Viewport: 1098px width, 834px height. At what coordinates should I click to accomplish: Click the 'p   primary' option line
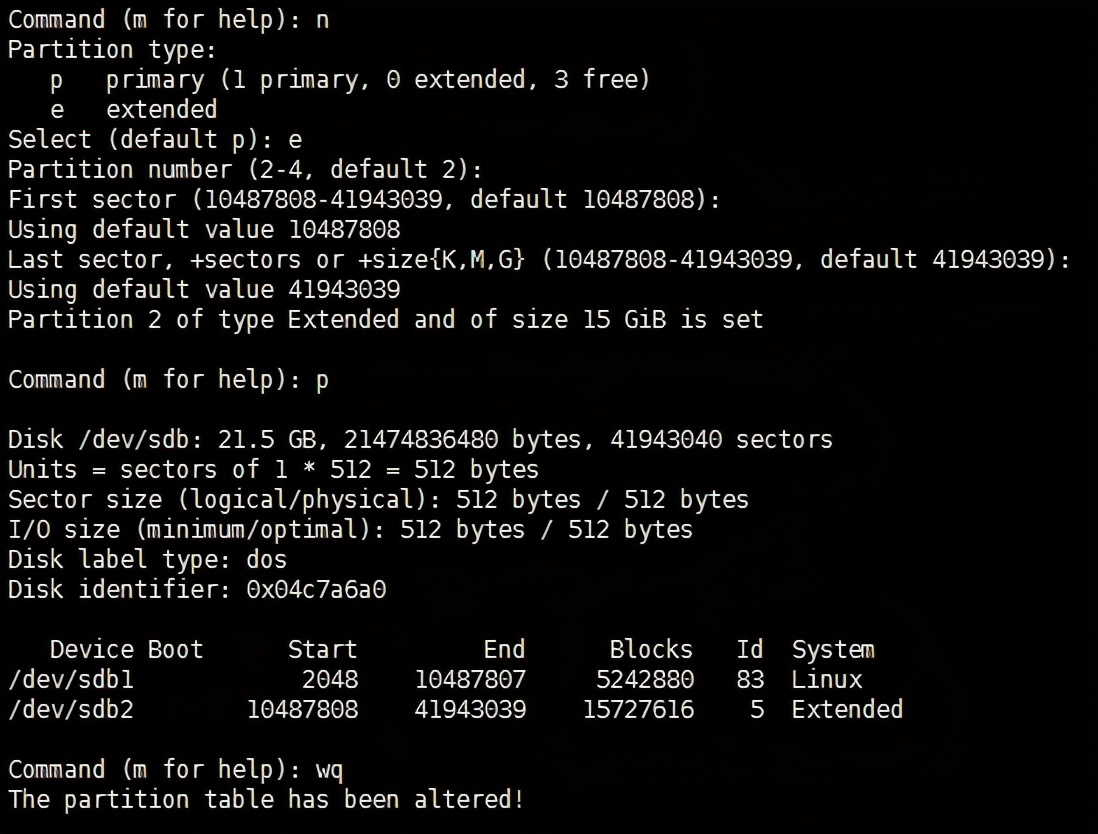click(350, 79)
